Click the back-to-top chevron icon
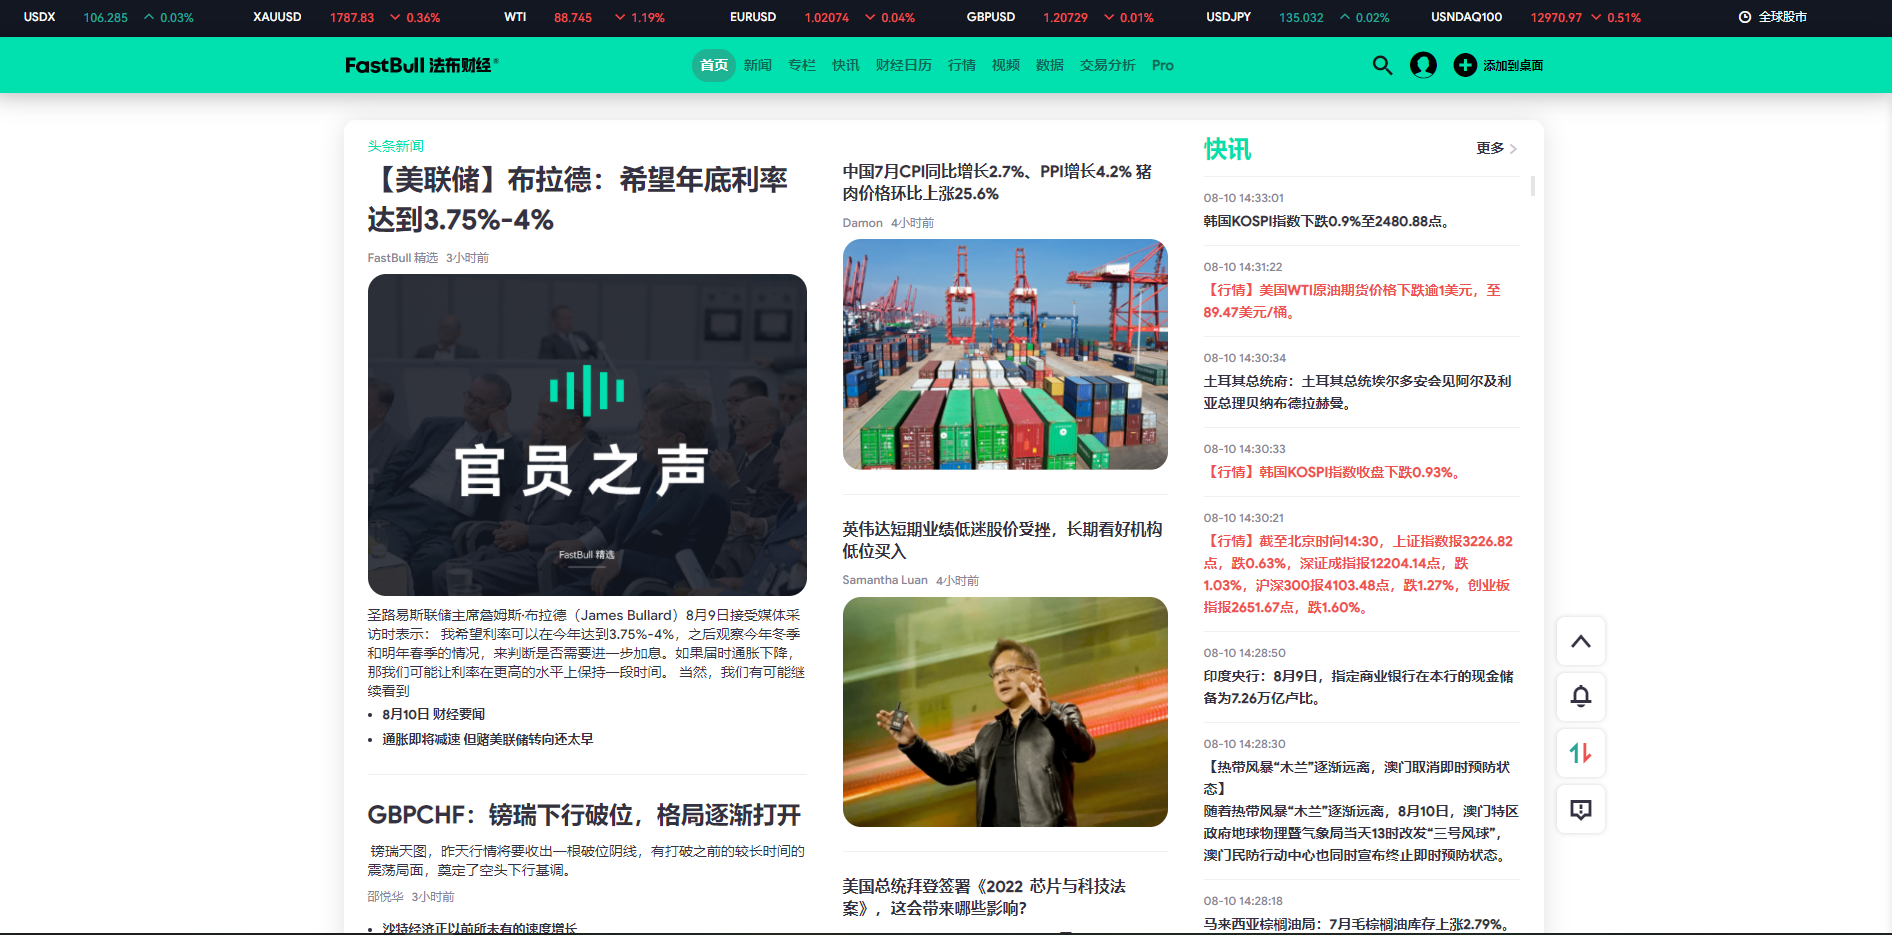 [1580, 641]
